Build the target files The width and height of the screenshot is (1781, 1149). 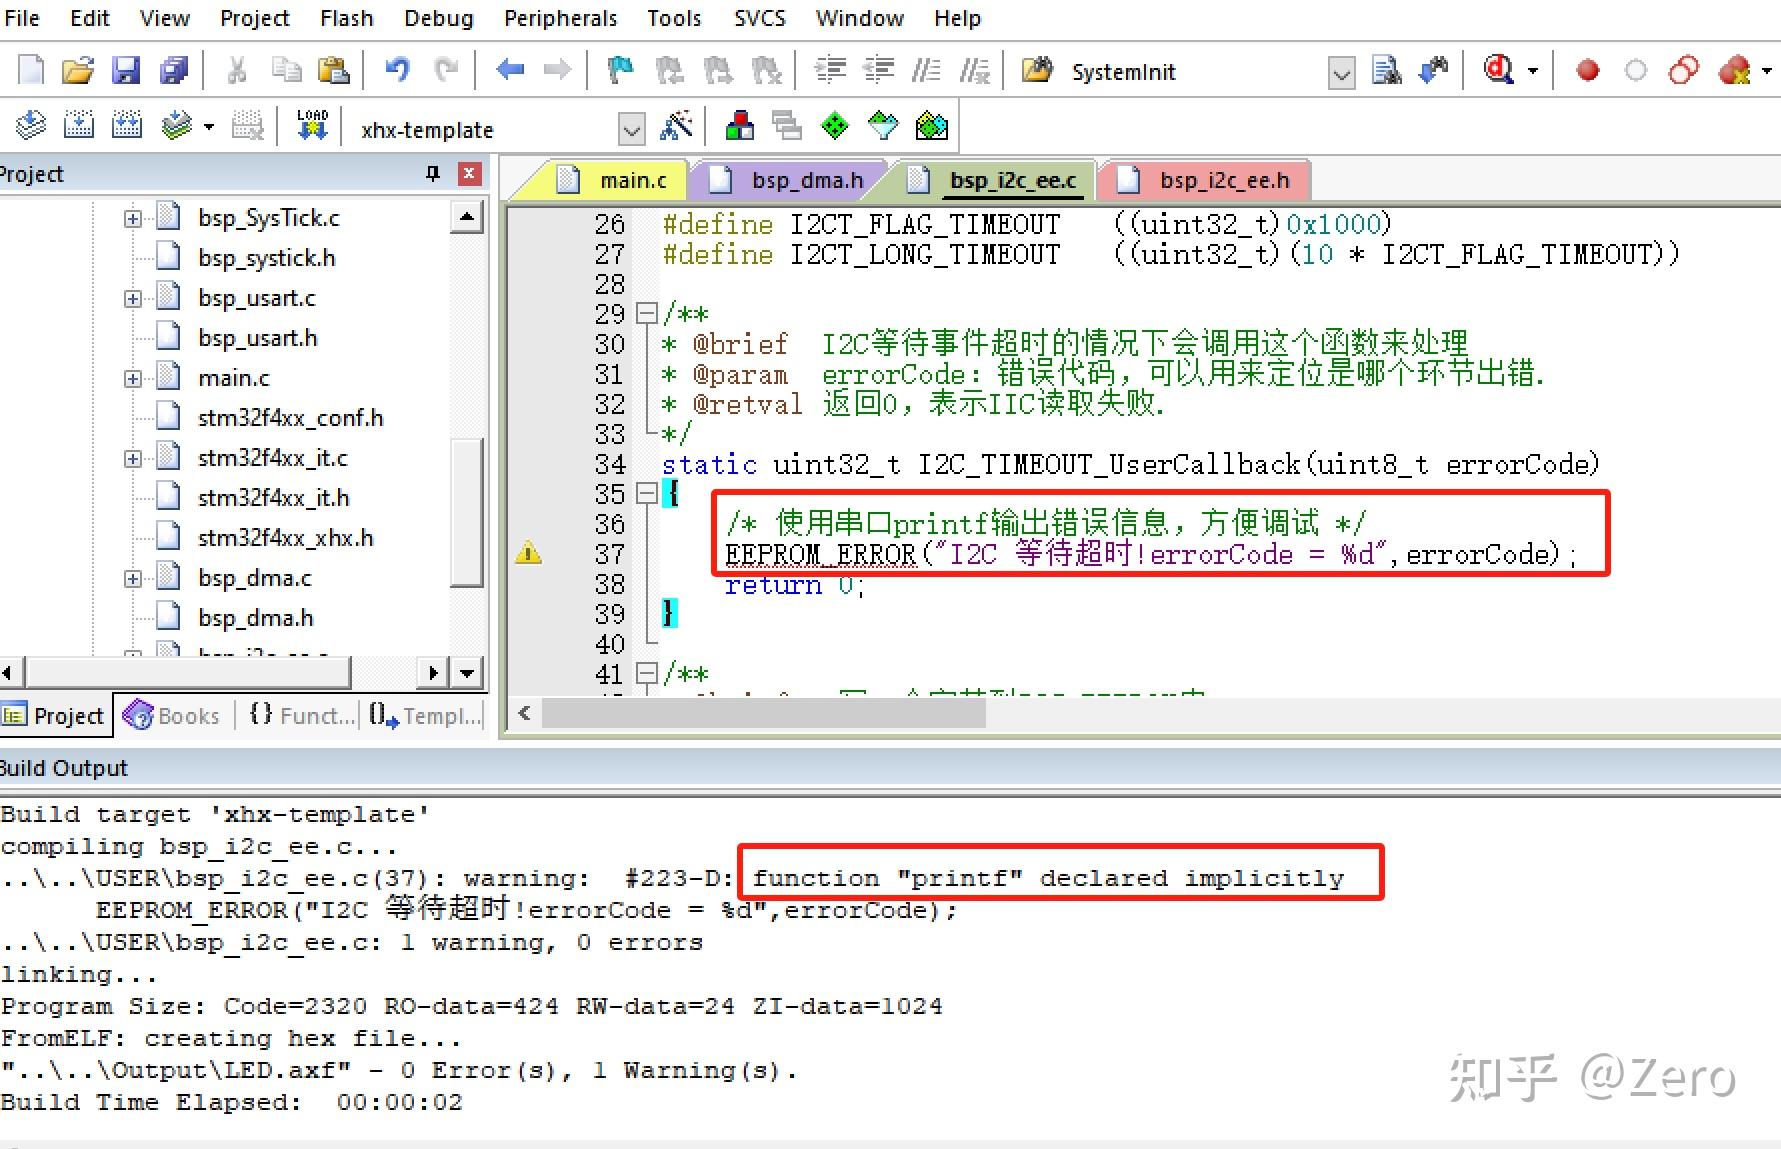click(x=79, y=124)
